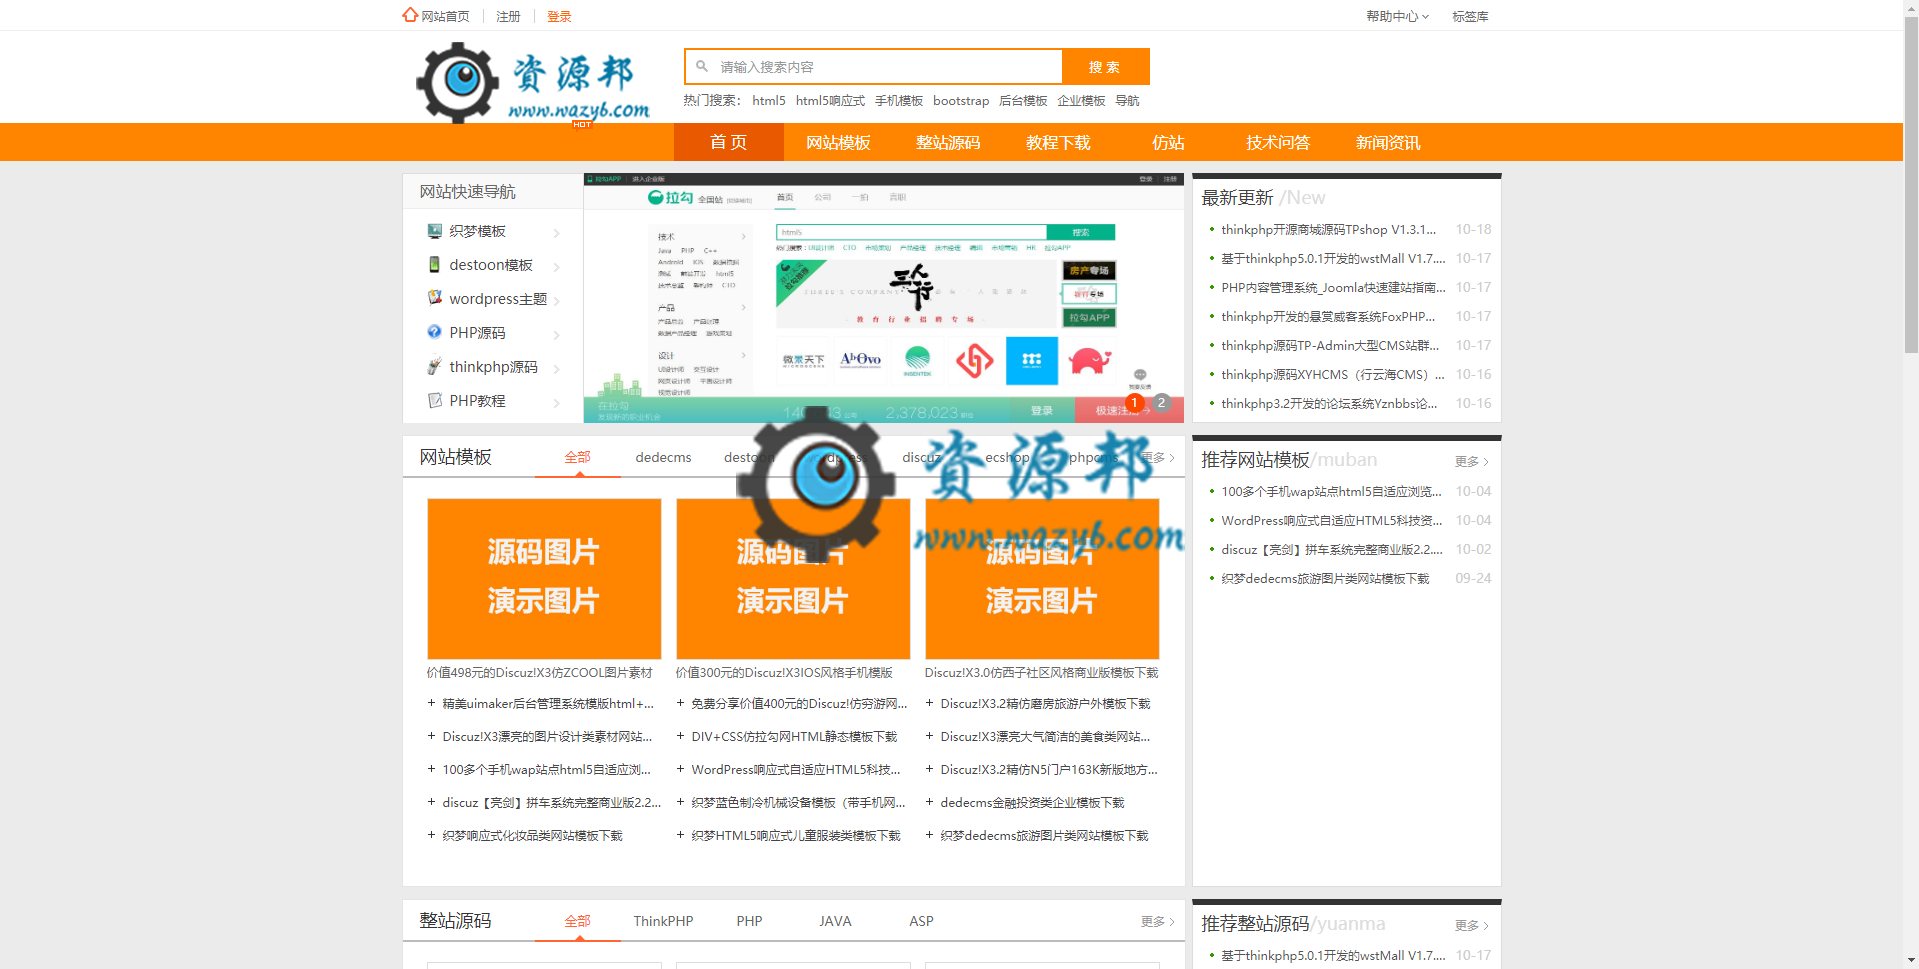Select the dedecms template tab
This screenshot has width=1919, height=969.
coord(663,457)
